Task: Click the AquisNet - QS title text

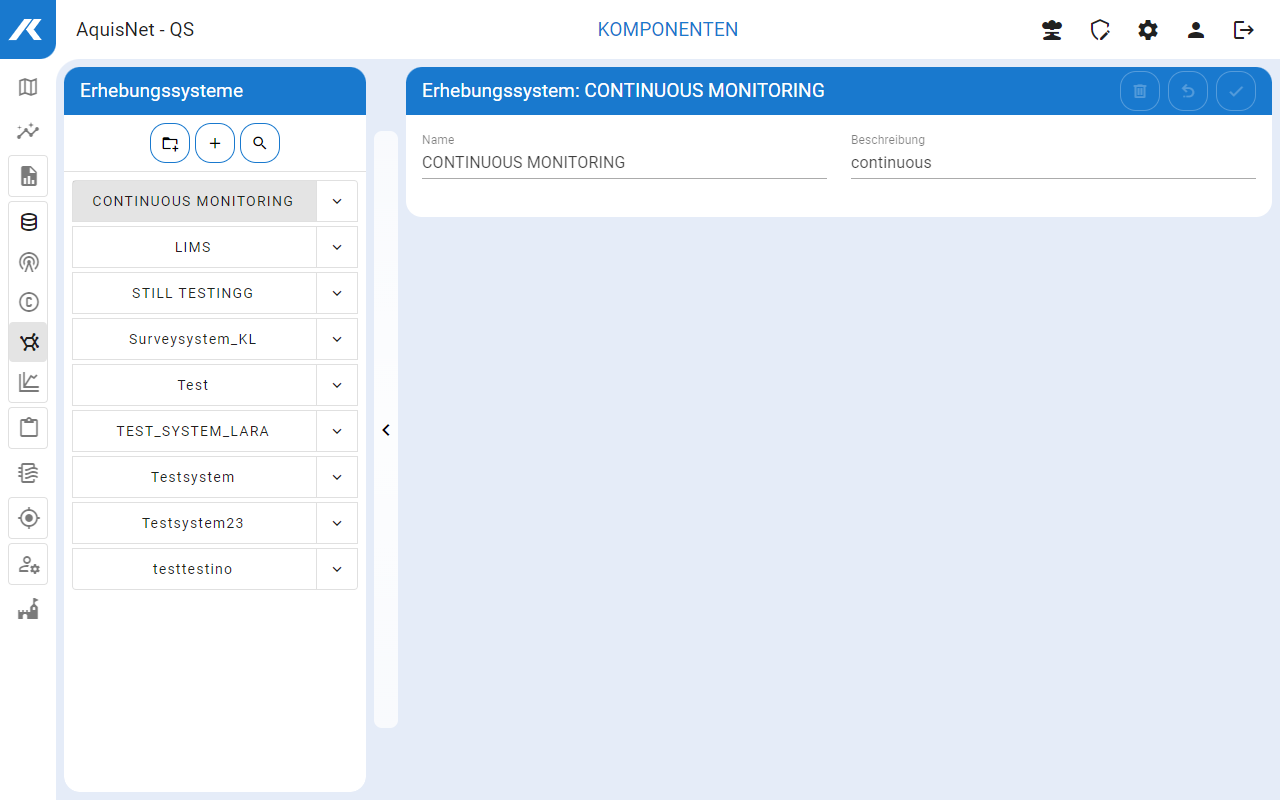Action: [135, 30]
